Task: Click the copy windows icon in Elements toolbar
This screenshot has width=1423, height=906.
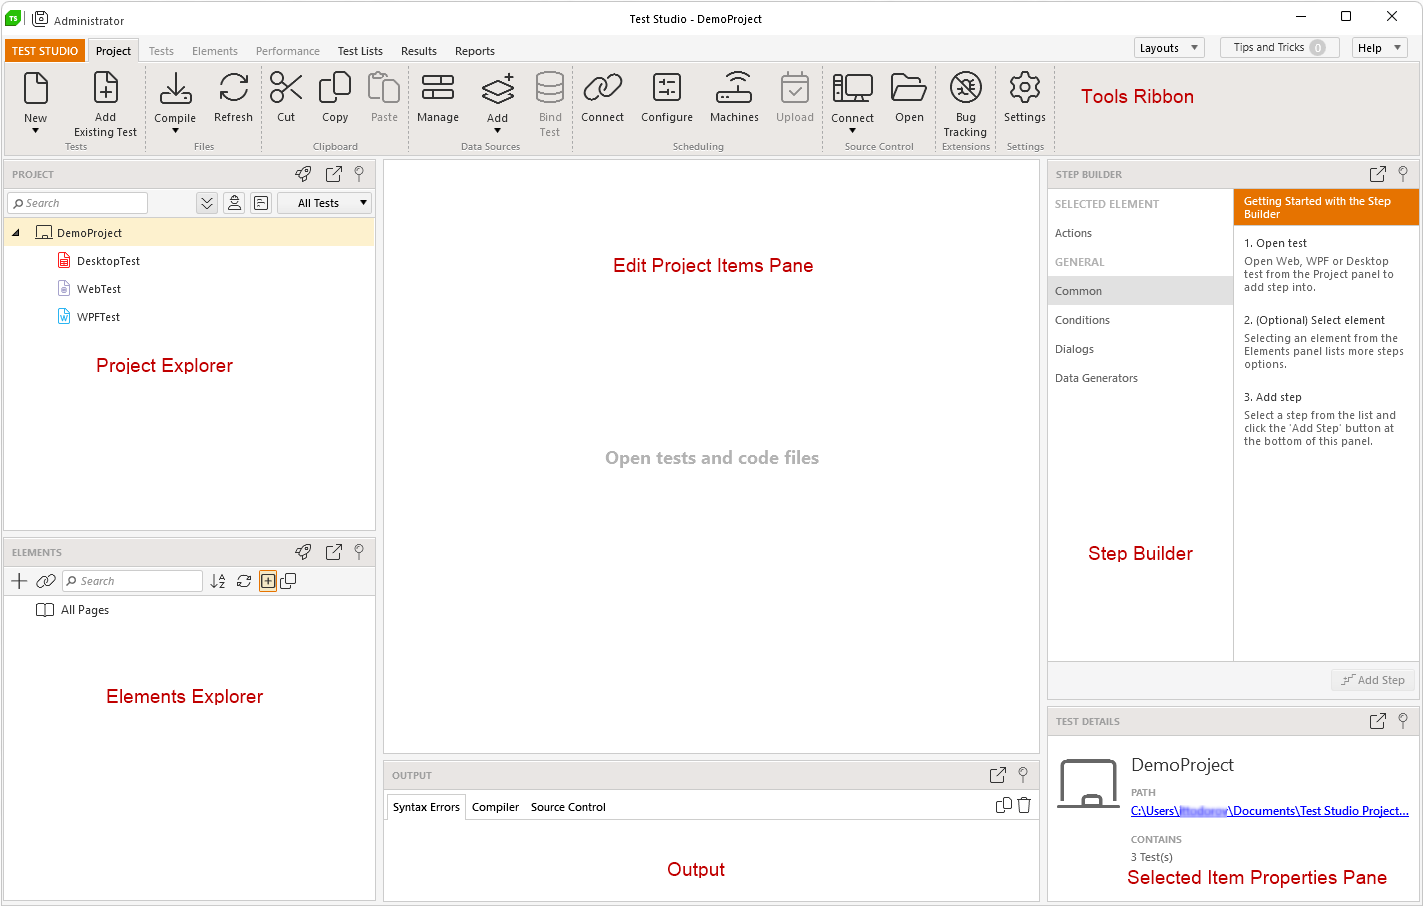Action: (288, 581)
